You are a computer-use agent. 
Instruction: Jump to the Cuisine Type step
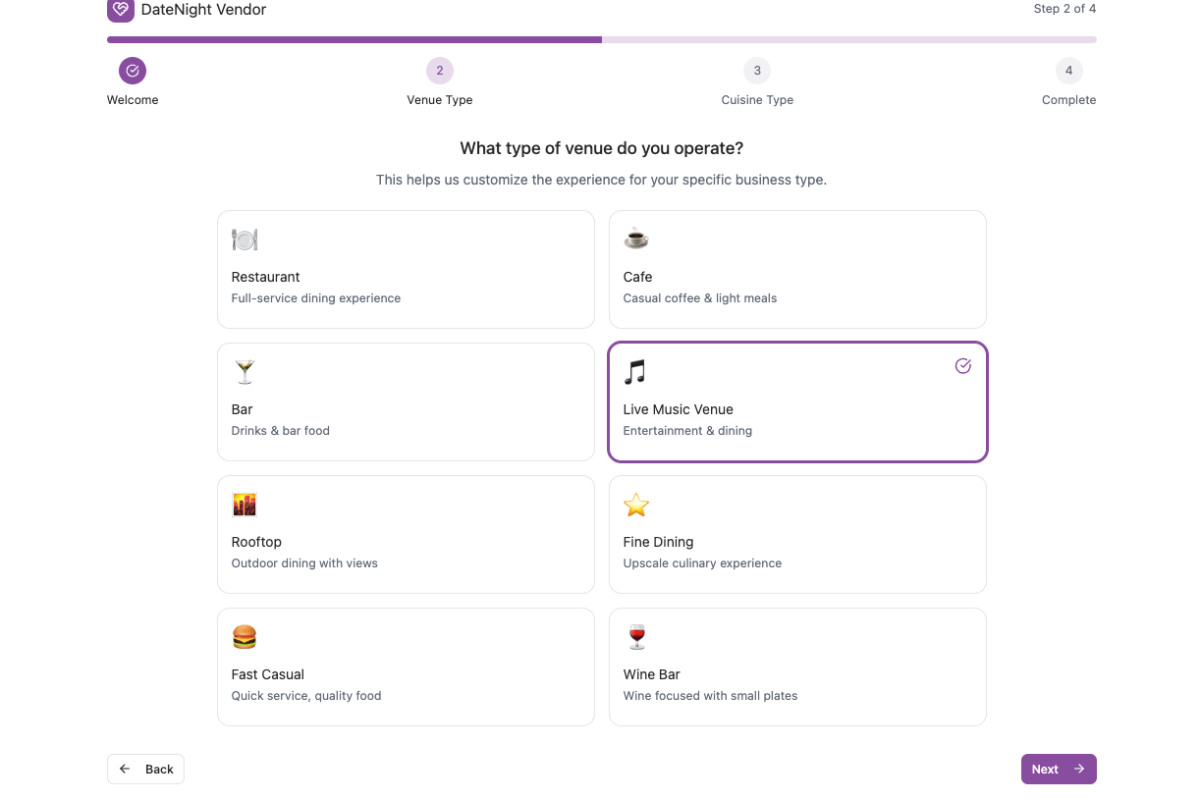point(757,71)
